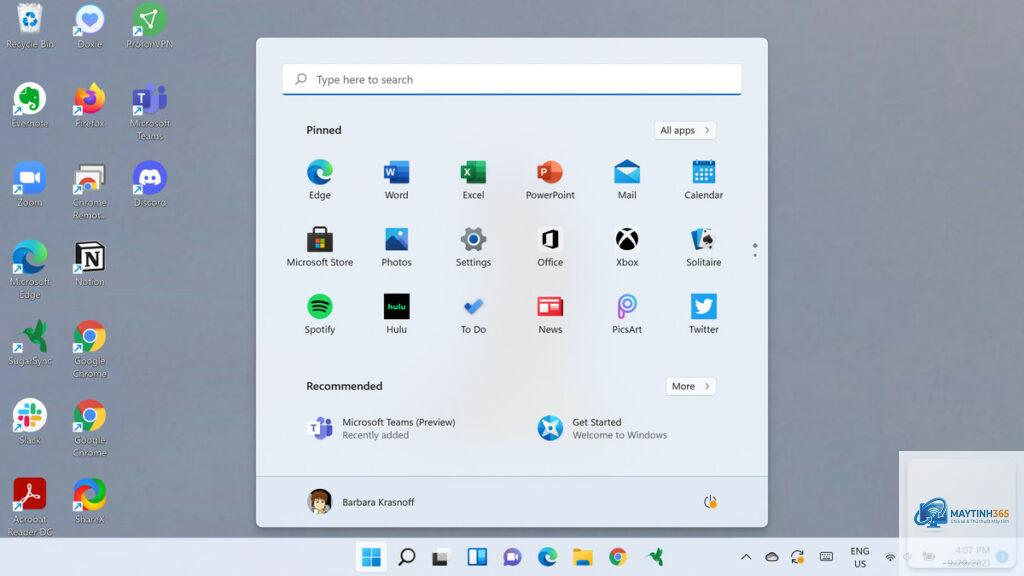Launch PicsArt from pinned apps
This screenshot has height=576, width=1024.
pyautogui.click(x=627, y=313)
